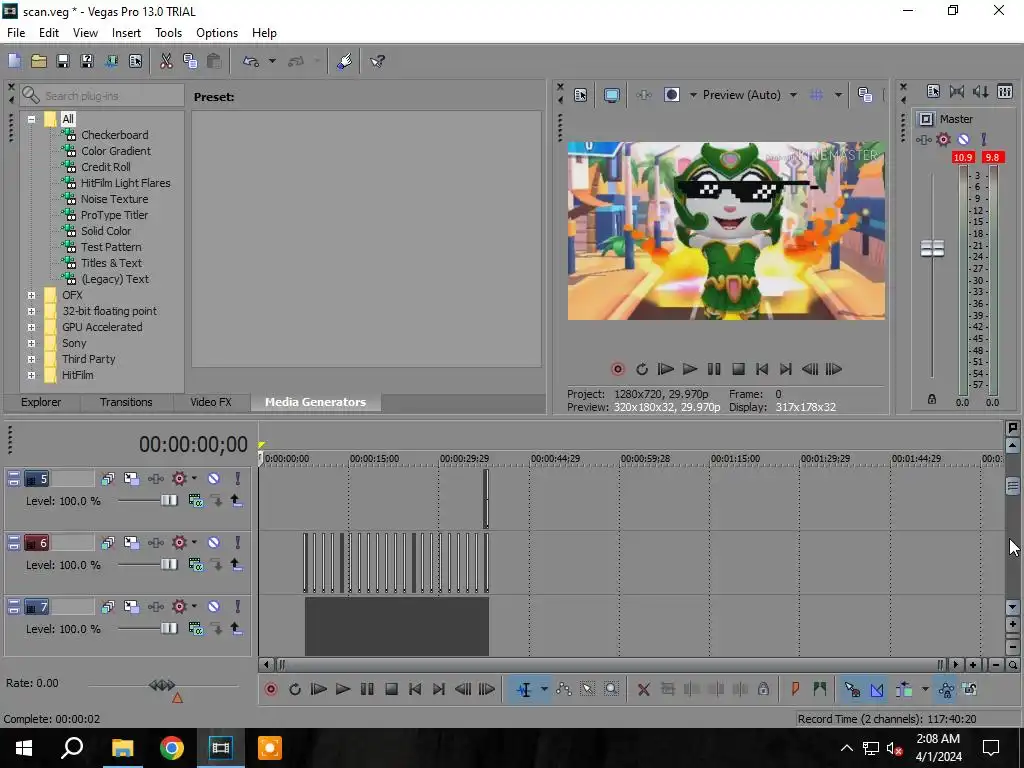This screenshot has width=1024, height=768.
Task: Mute track 5
Action: [x=214, y=479]
